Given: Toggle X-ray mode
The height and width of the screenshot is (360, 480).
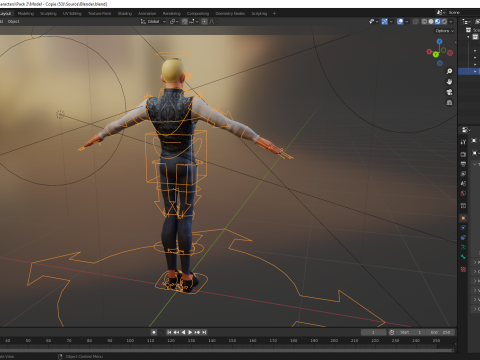Looking at the screenshot, I should click(416, 22).
